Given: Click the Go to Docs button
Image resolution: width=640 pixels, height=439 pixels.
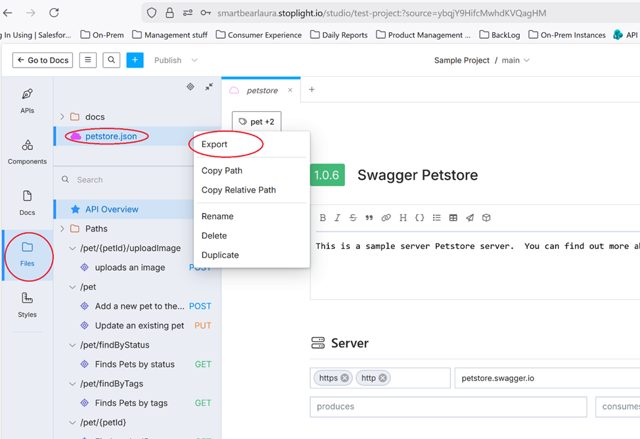Looking at the screenshot, I should [x=42, y=60].
